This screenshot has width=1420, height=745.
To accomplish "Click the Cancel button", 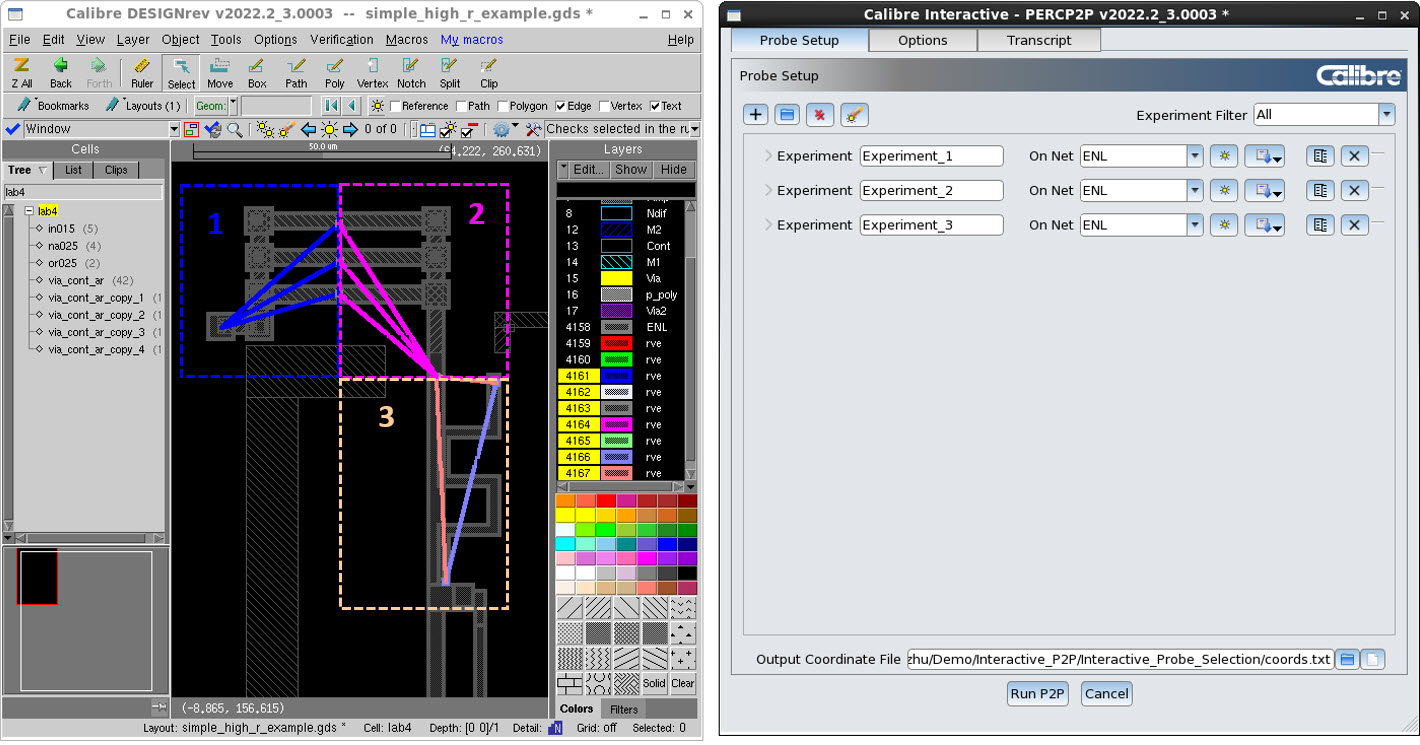I will [1106, 693].
